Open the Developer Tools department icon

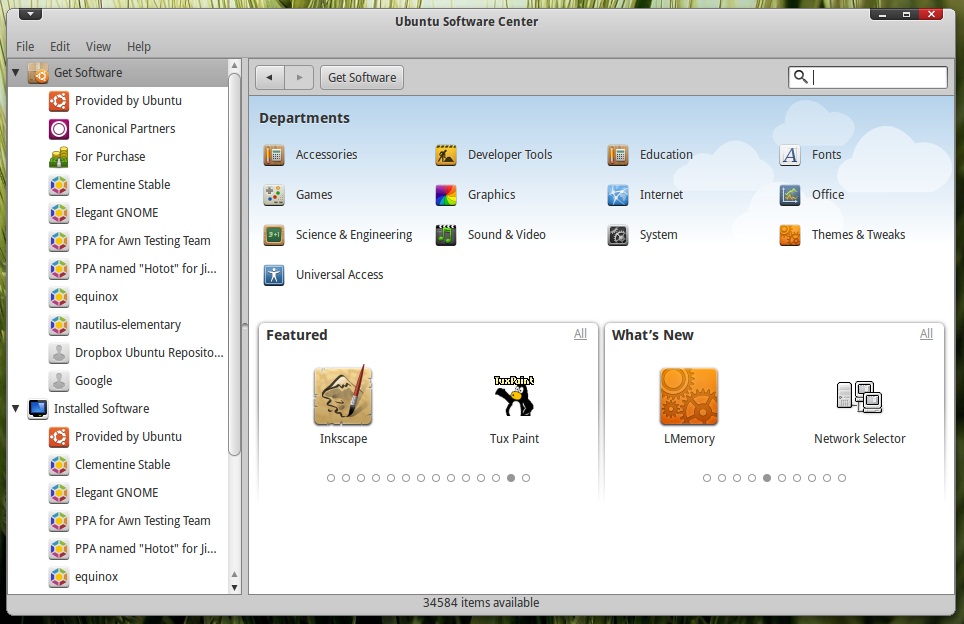pos(446,155)
